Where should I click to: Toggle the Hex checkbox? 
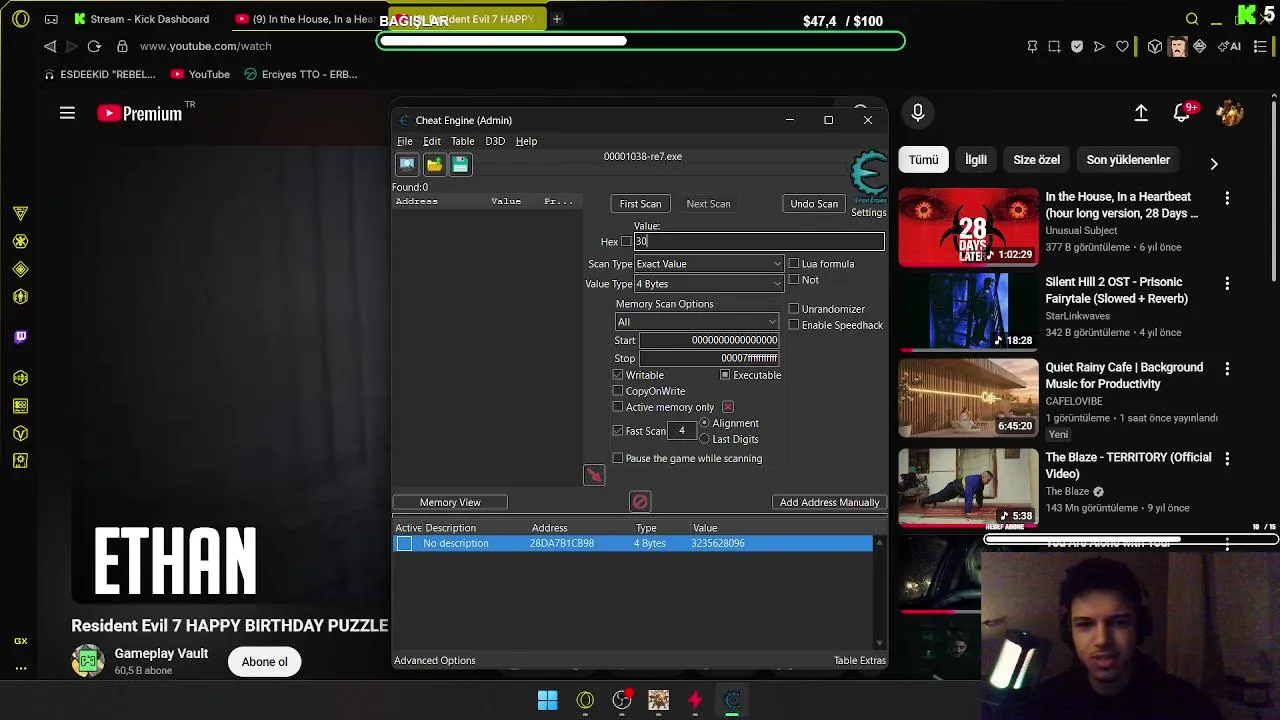pyautogui.click(x=626, y=241)
